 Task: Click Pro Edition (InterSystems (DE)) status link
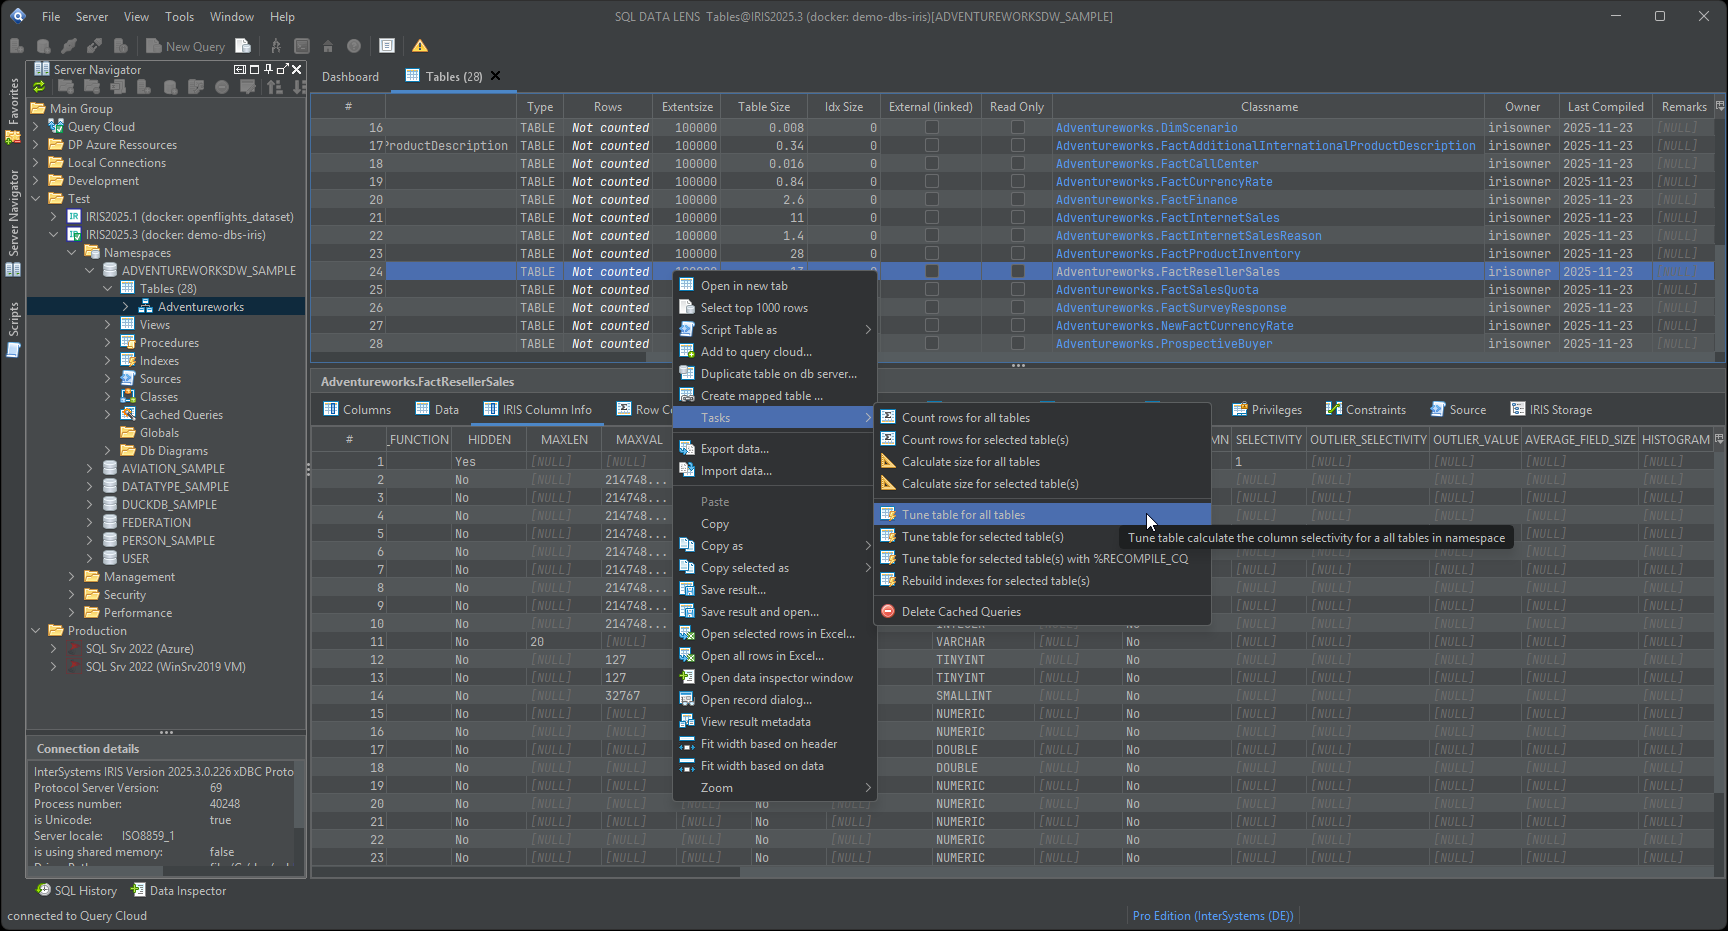[x=1213, y=916]
